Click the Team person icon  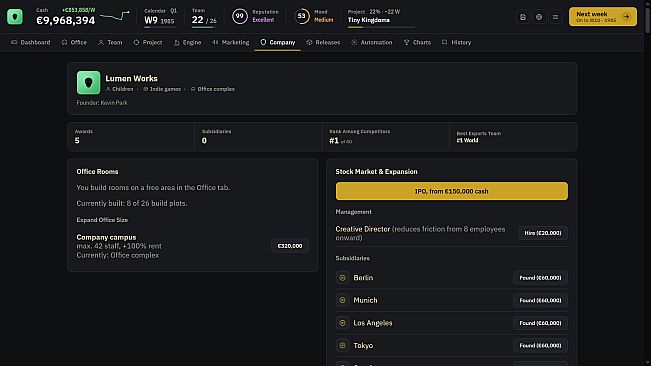coord(101,42)
